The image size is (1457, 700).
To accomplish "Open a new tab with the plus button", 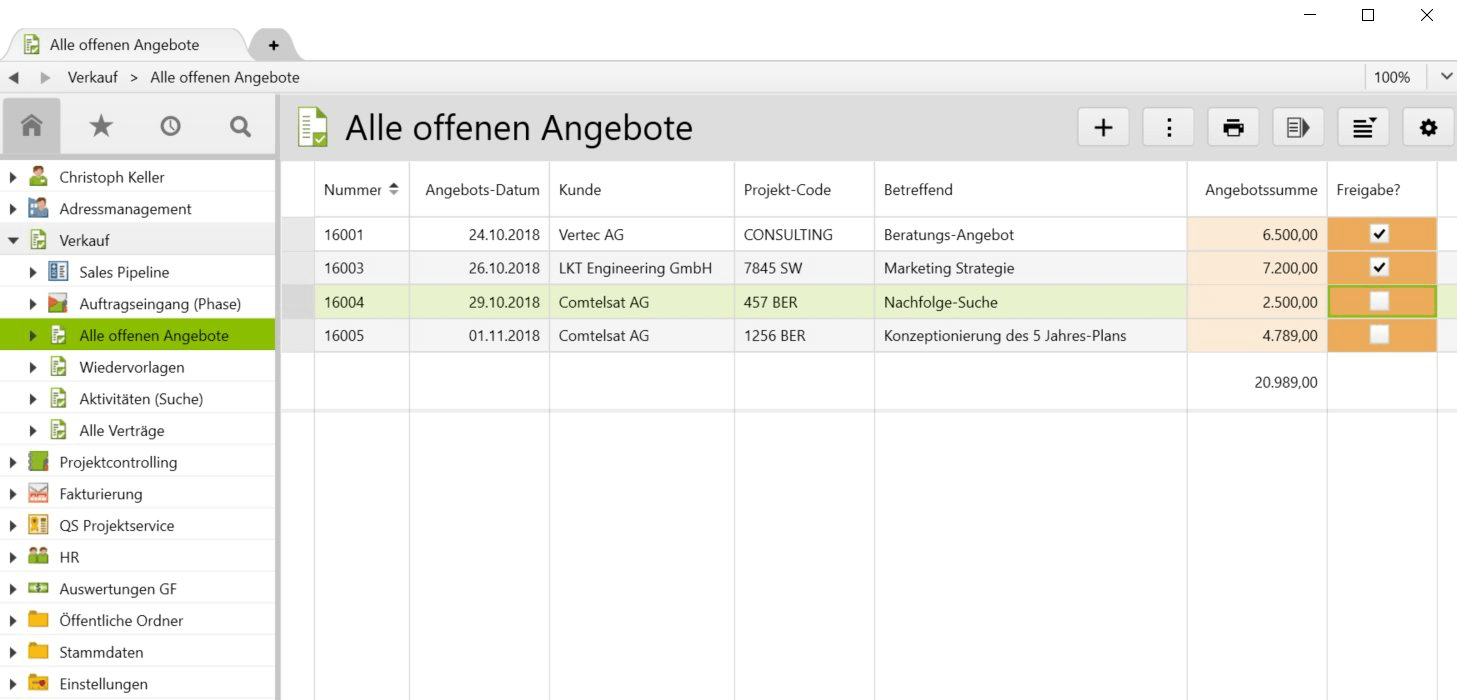I will (273, 44).
